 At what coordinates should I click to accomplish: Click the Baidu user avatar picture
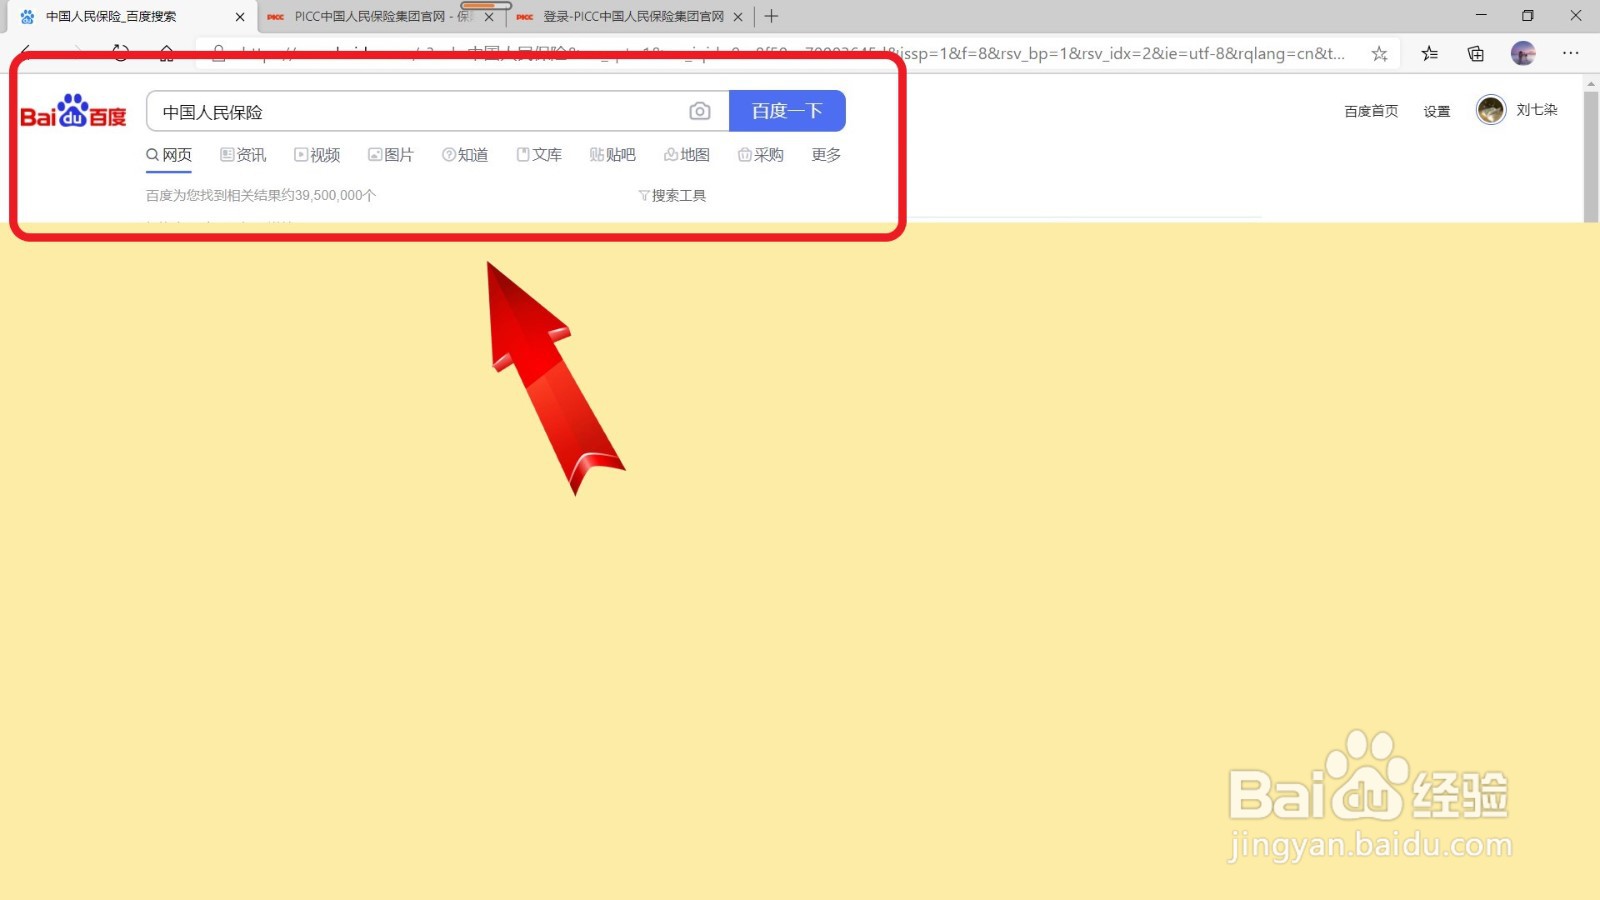point(1491,110)
